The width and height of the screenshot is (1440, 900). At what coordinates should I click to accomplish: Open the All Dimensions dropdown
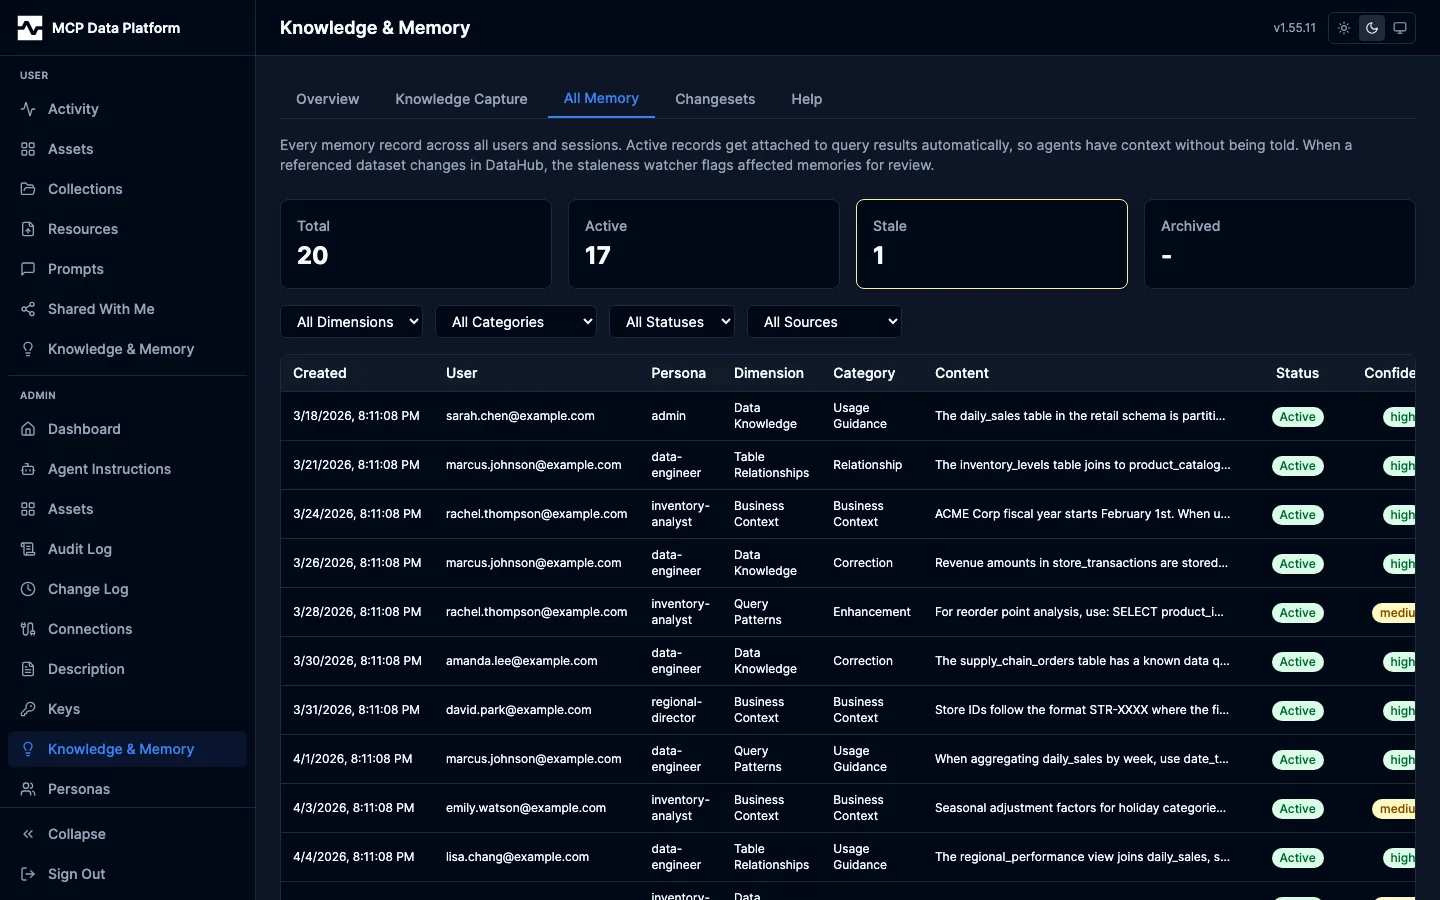pos(351,322)
